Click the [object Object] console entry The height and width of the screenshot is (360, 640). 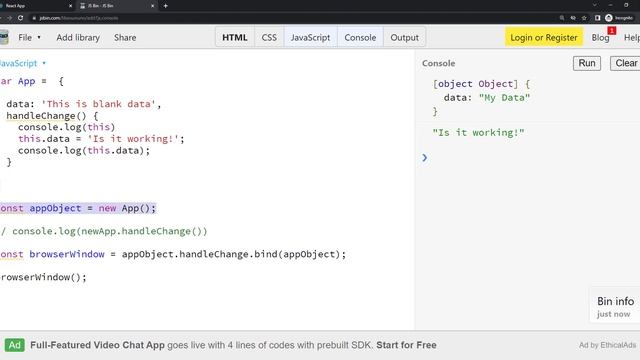(481, 84)
